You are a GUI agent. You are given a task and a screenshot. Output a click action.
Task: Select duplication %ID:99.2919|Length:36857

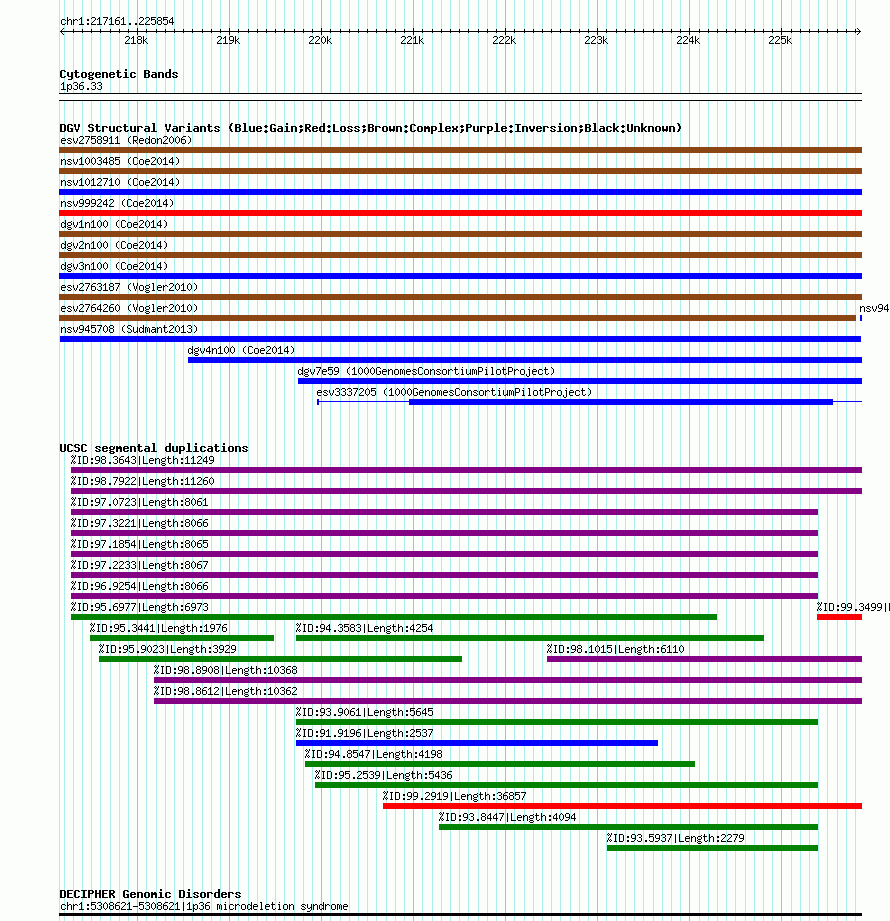455,796
